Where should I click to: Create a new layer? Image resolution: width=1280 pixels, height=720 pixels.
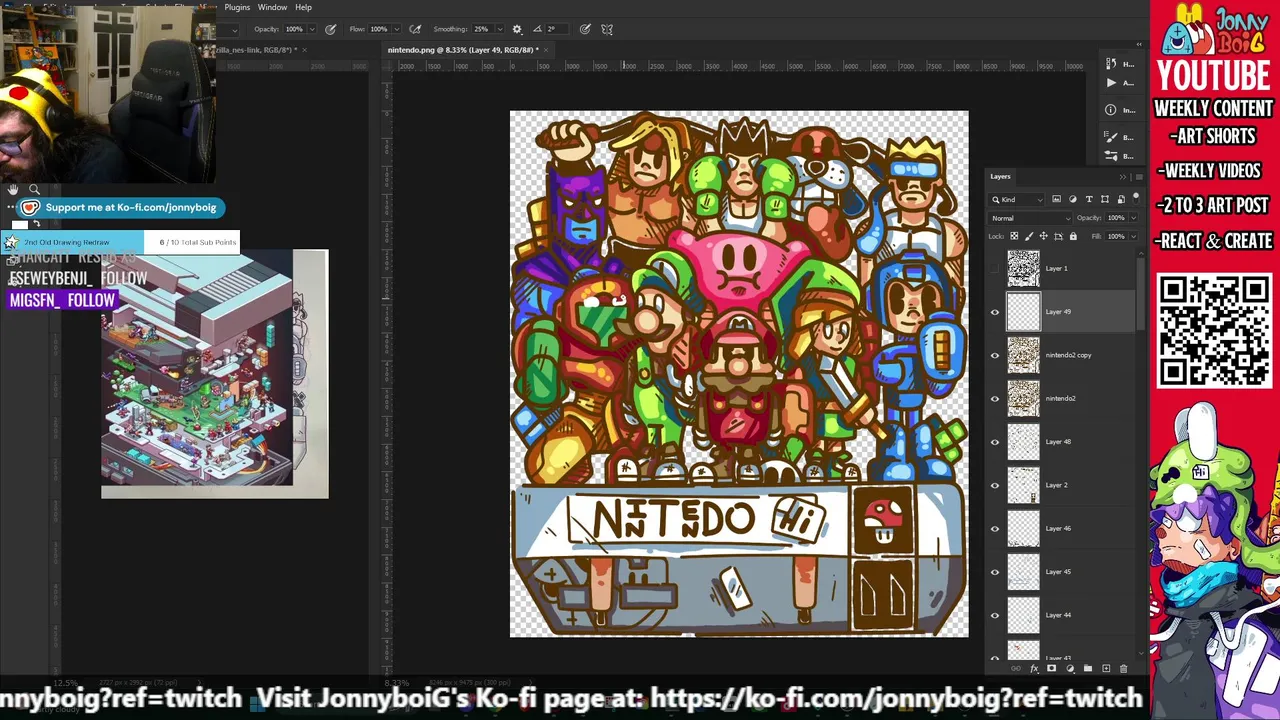[x=1106, y=669]
